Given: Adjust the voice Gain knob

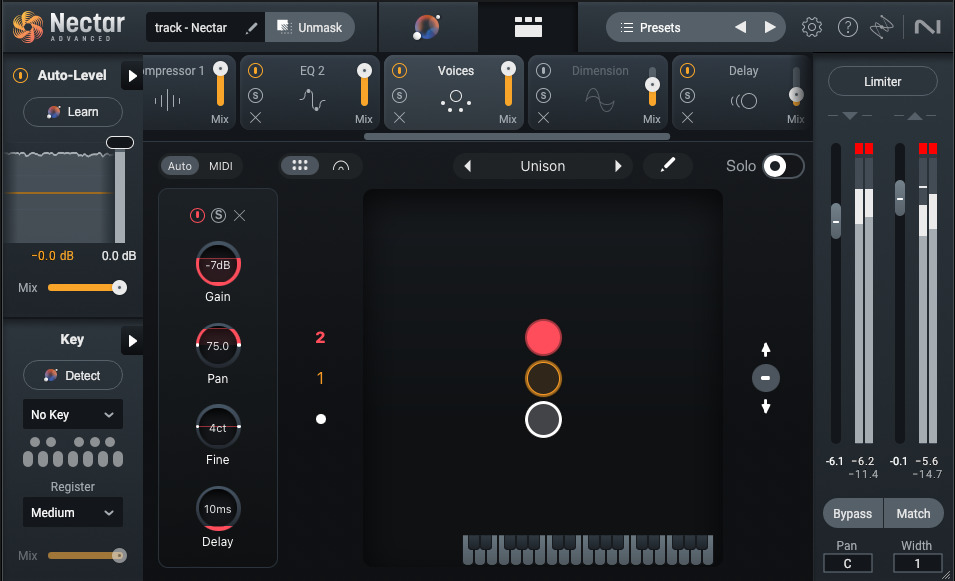Looking at the screenshot, I should (x=218, y=264).
